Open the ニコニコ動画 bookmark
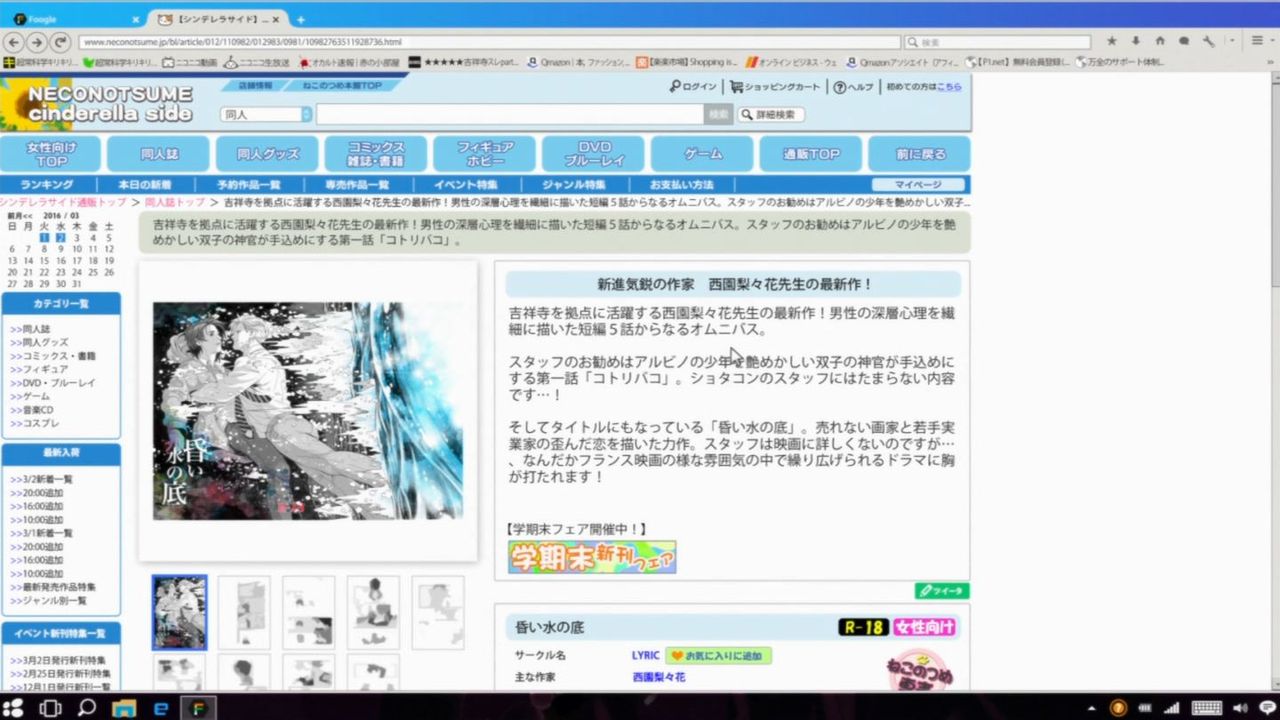 [x=189, y=62]
